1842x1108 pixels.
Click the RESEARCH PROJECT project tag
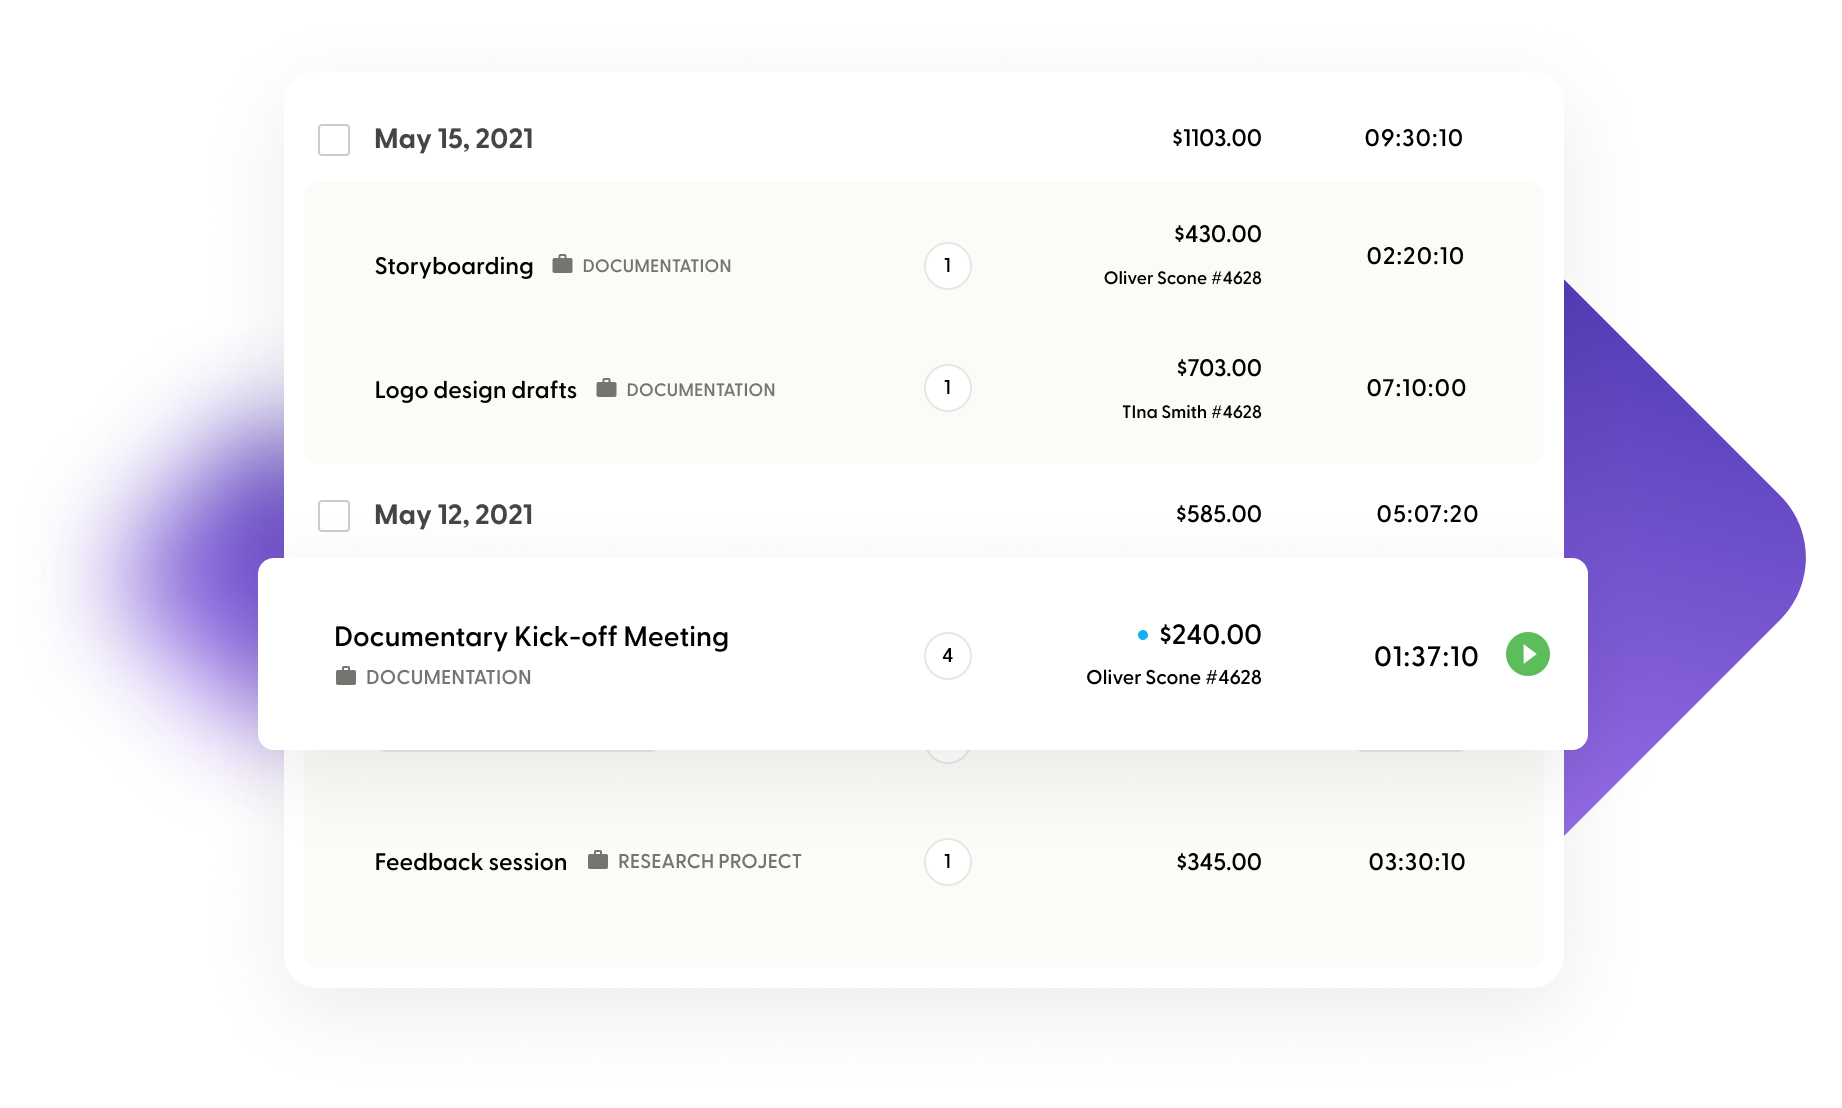(709, 861)
